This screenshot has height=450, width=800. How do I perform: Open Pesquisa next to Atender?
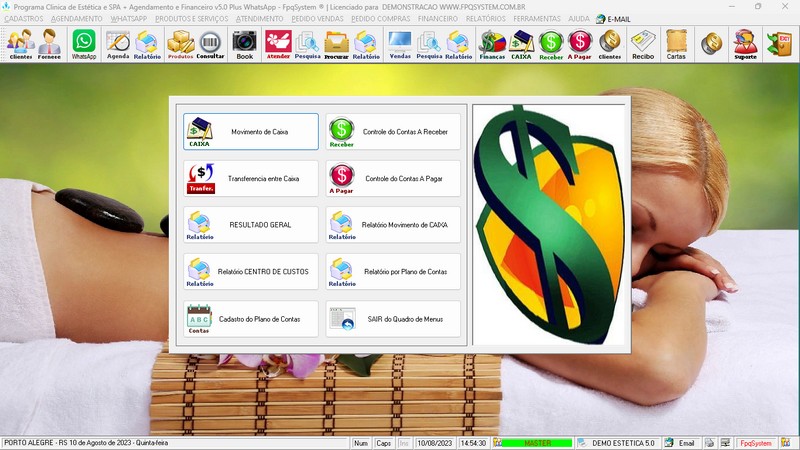(307, 44)
